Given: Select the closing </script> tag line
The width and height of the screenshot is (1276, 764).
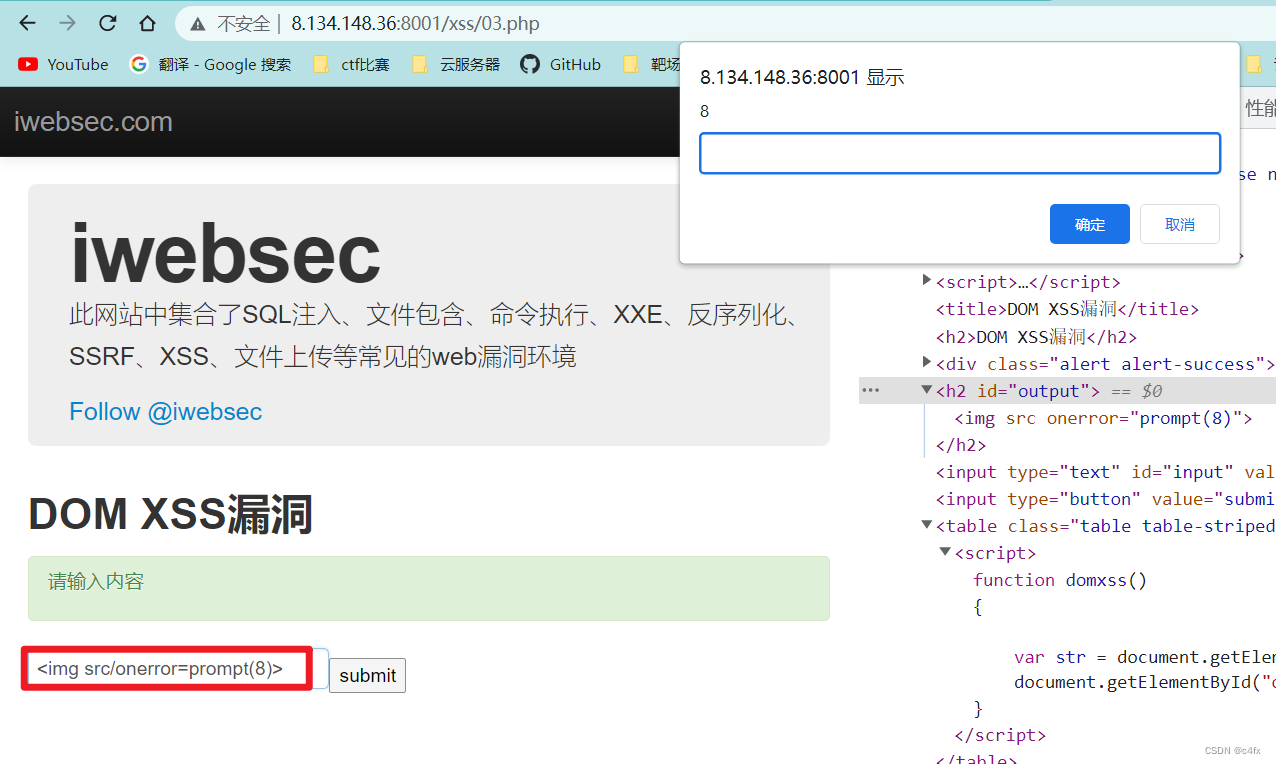Looking at the screenshot, I should pyautogui.click(x=1000, y=735).
